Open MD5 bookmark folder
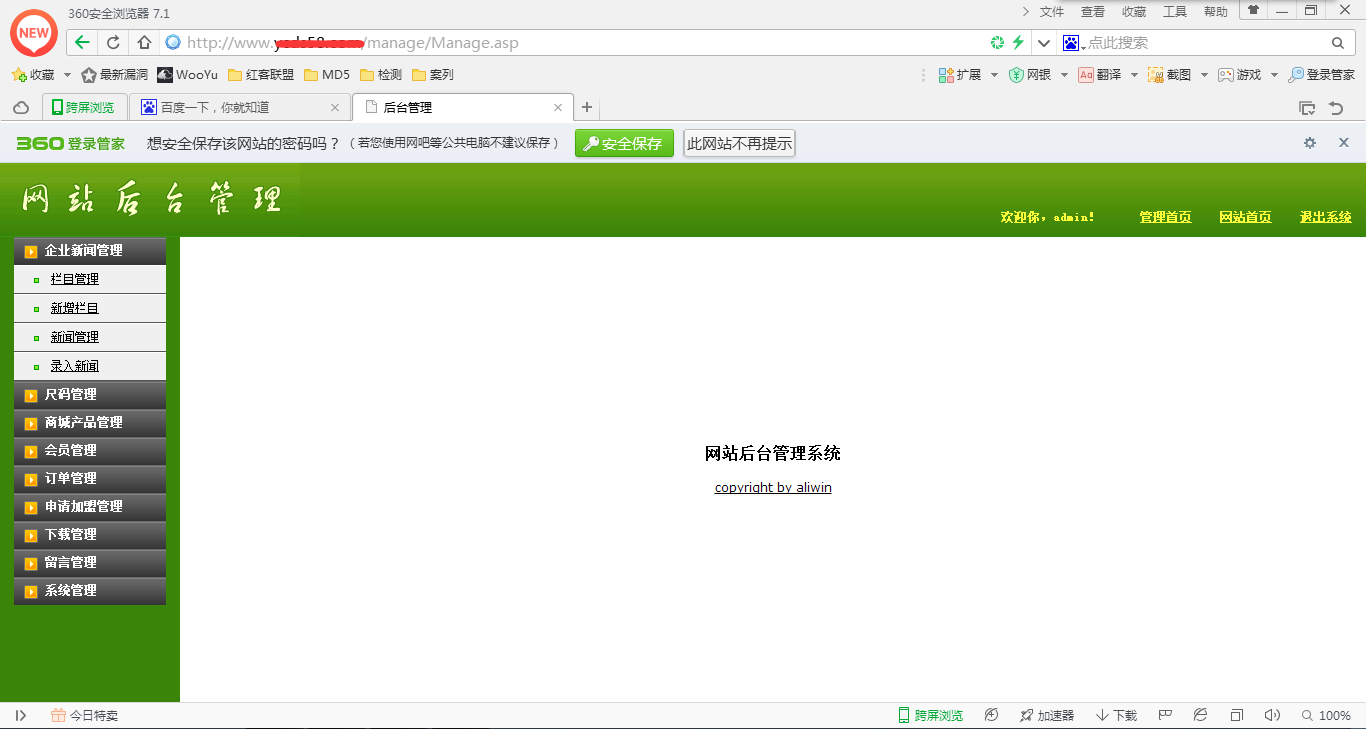 327,75
